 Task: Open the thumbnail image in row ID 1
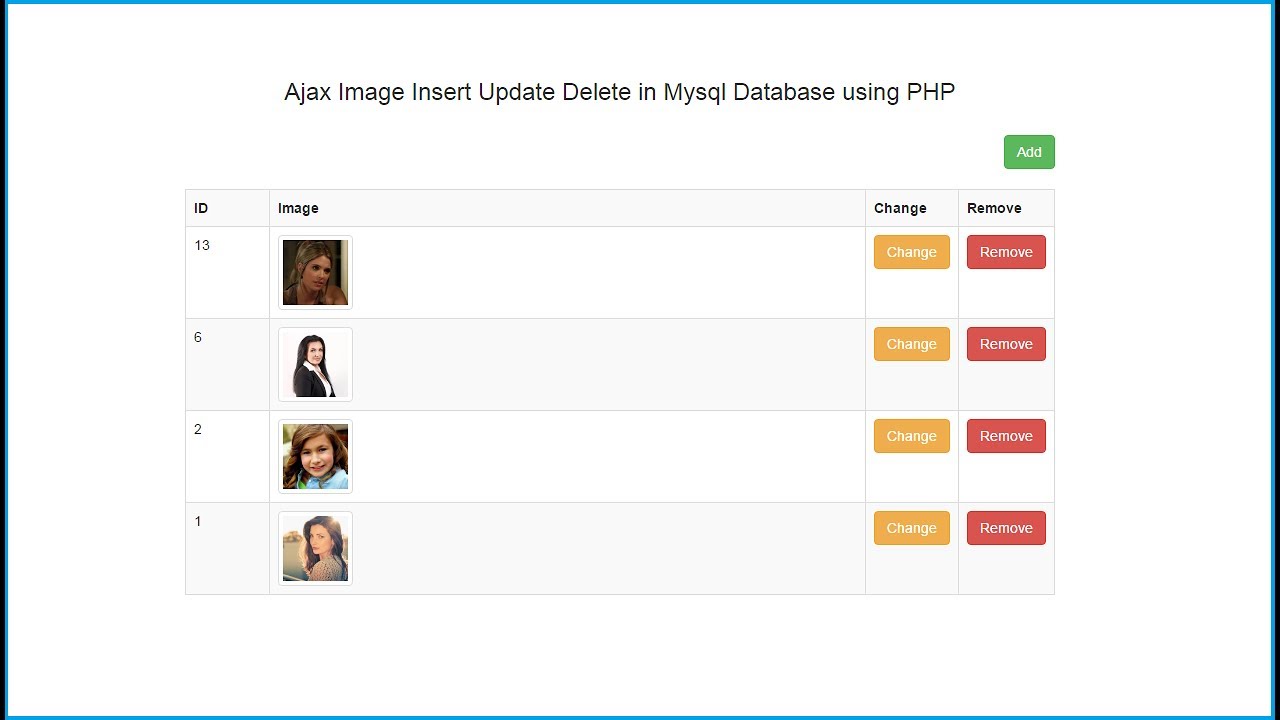tap(315, 548)
